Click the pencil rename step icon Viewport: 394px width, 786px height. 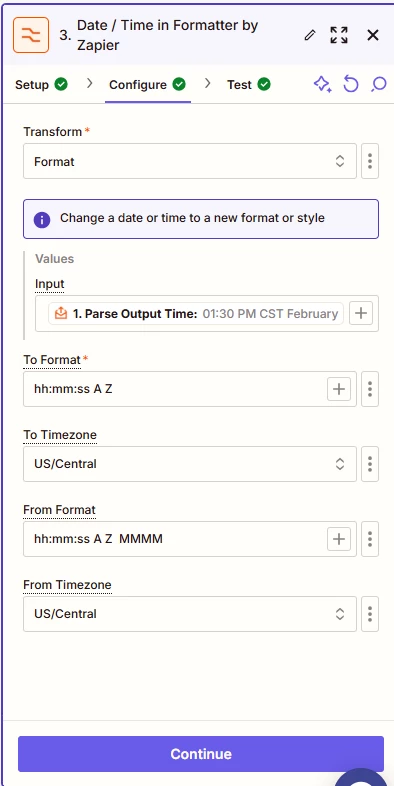point(310,35)
